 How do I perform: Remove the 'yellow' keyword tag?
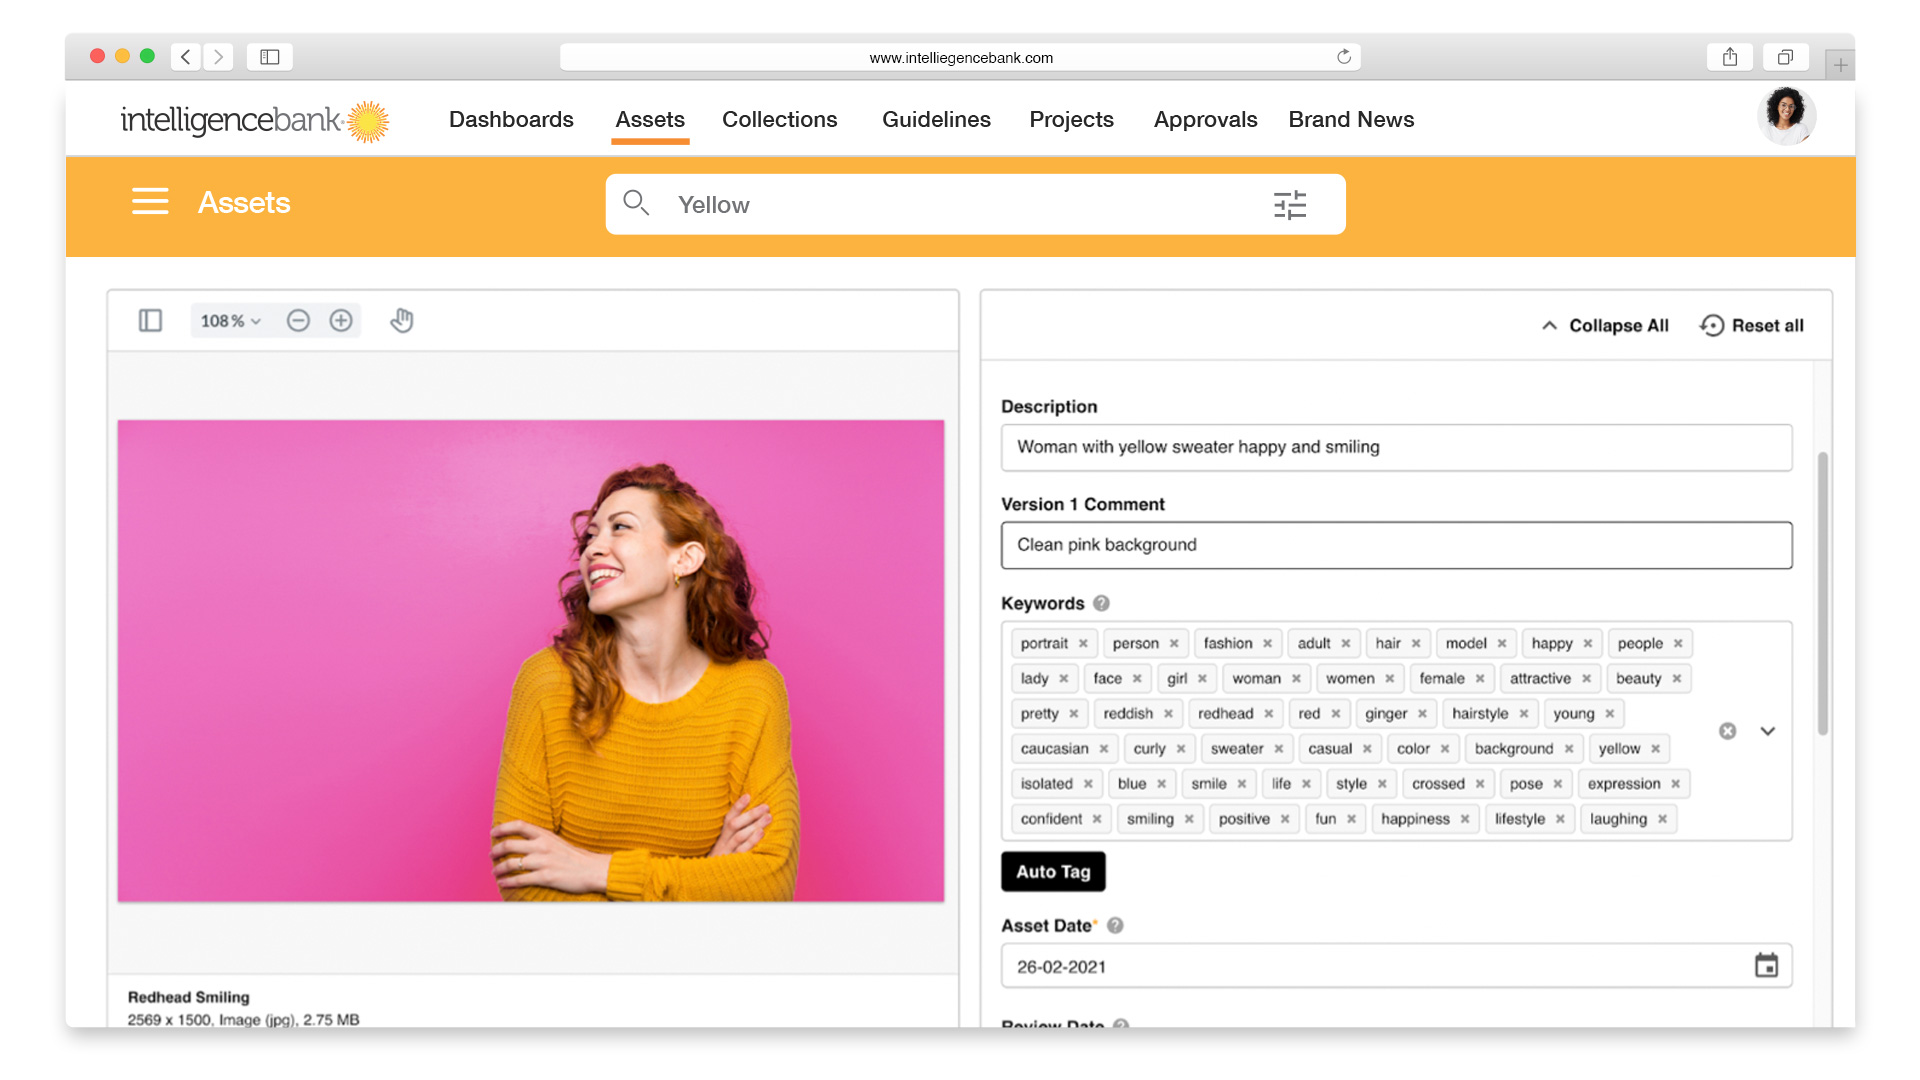click(x=1656, y=749)
